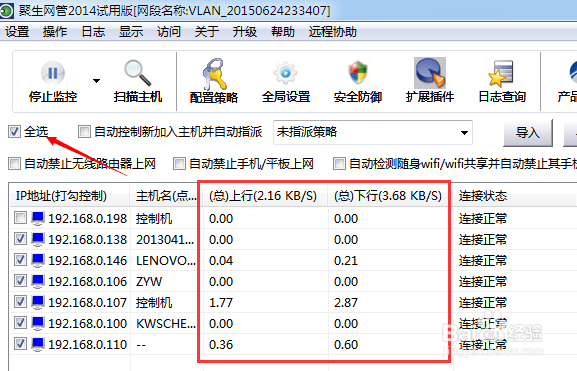The image size is (577, 371).
Task: Click upload value 0.04
Action: pyautogui.click(x=221, y=261)
